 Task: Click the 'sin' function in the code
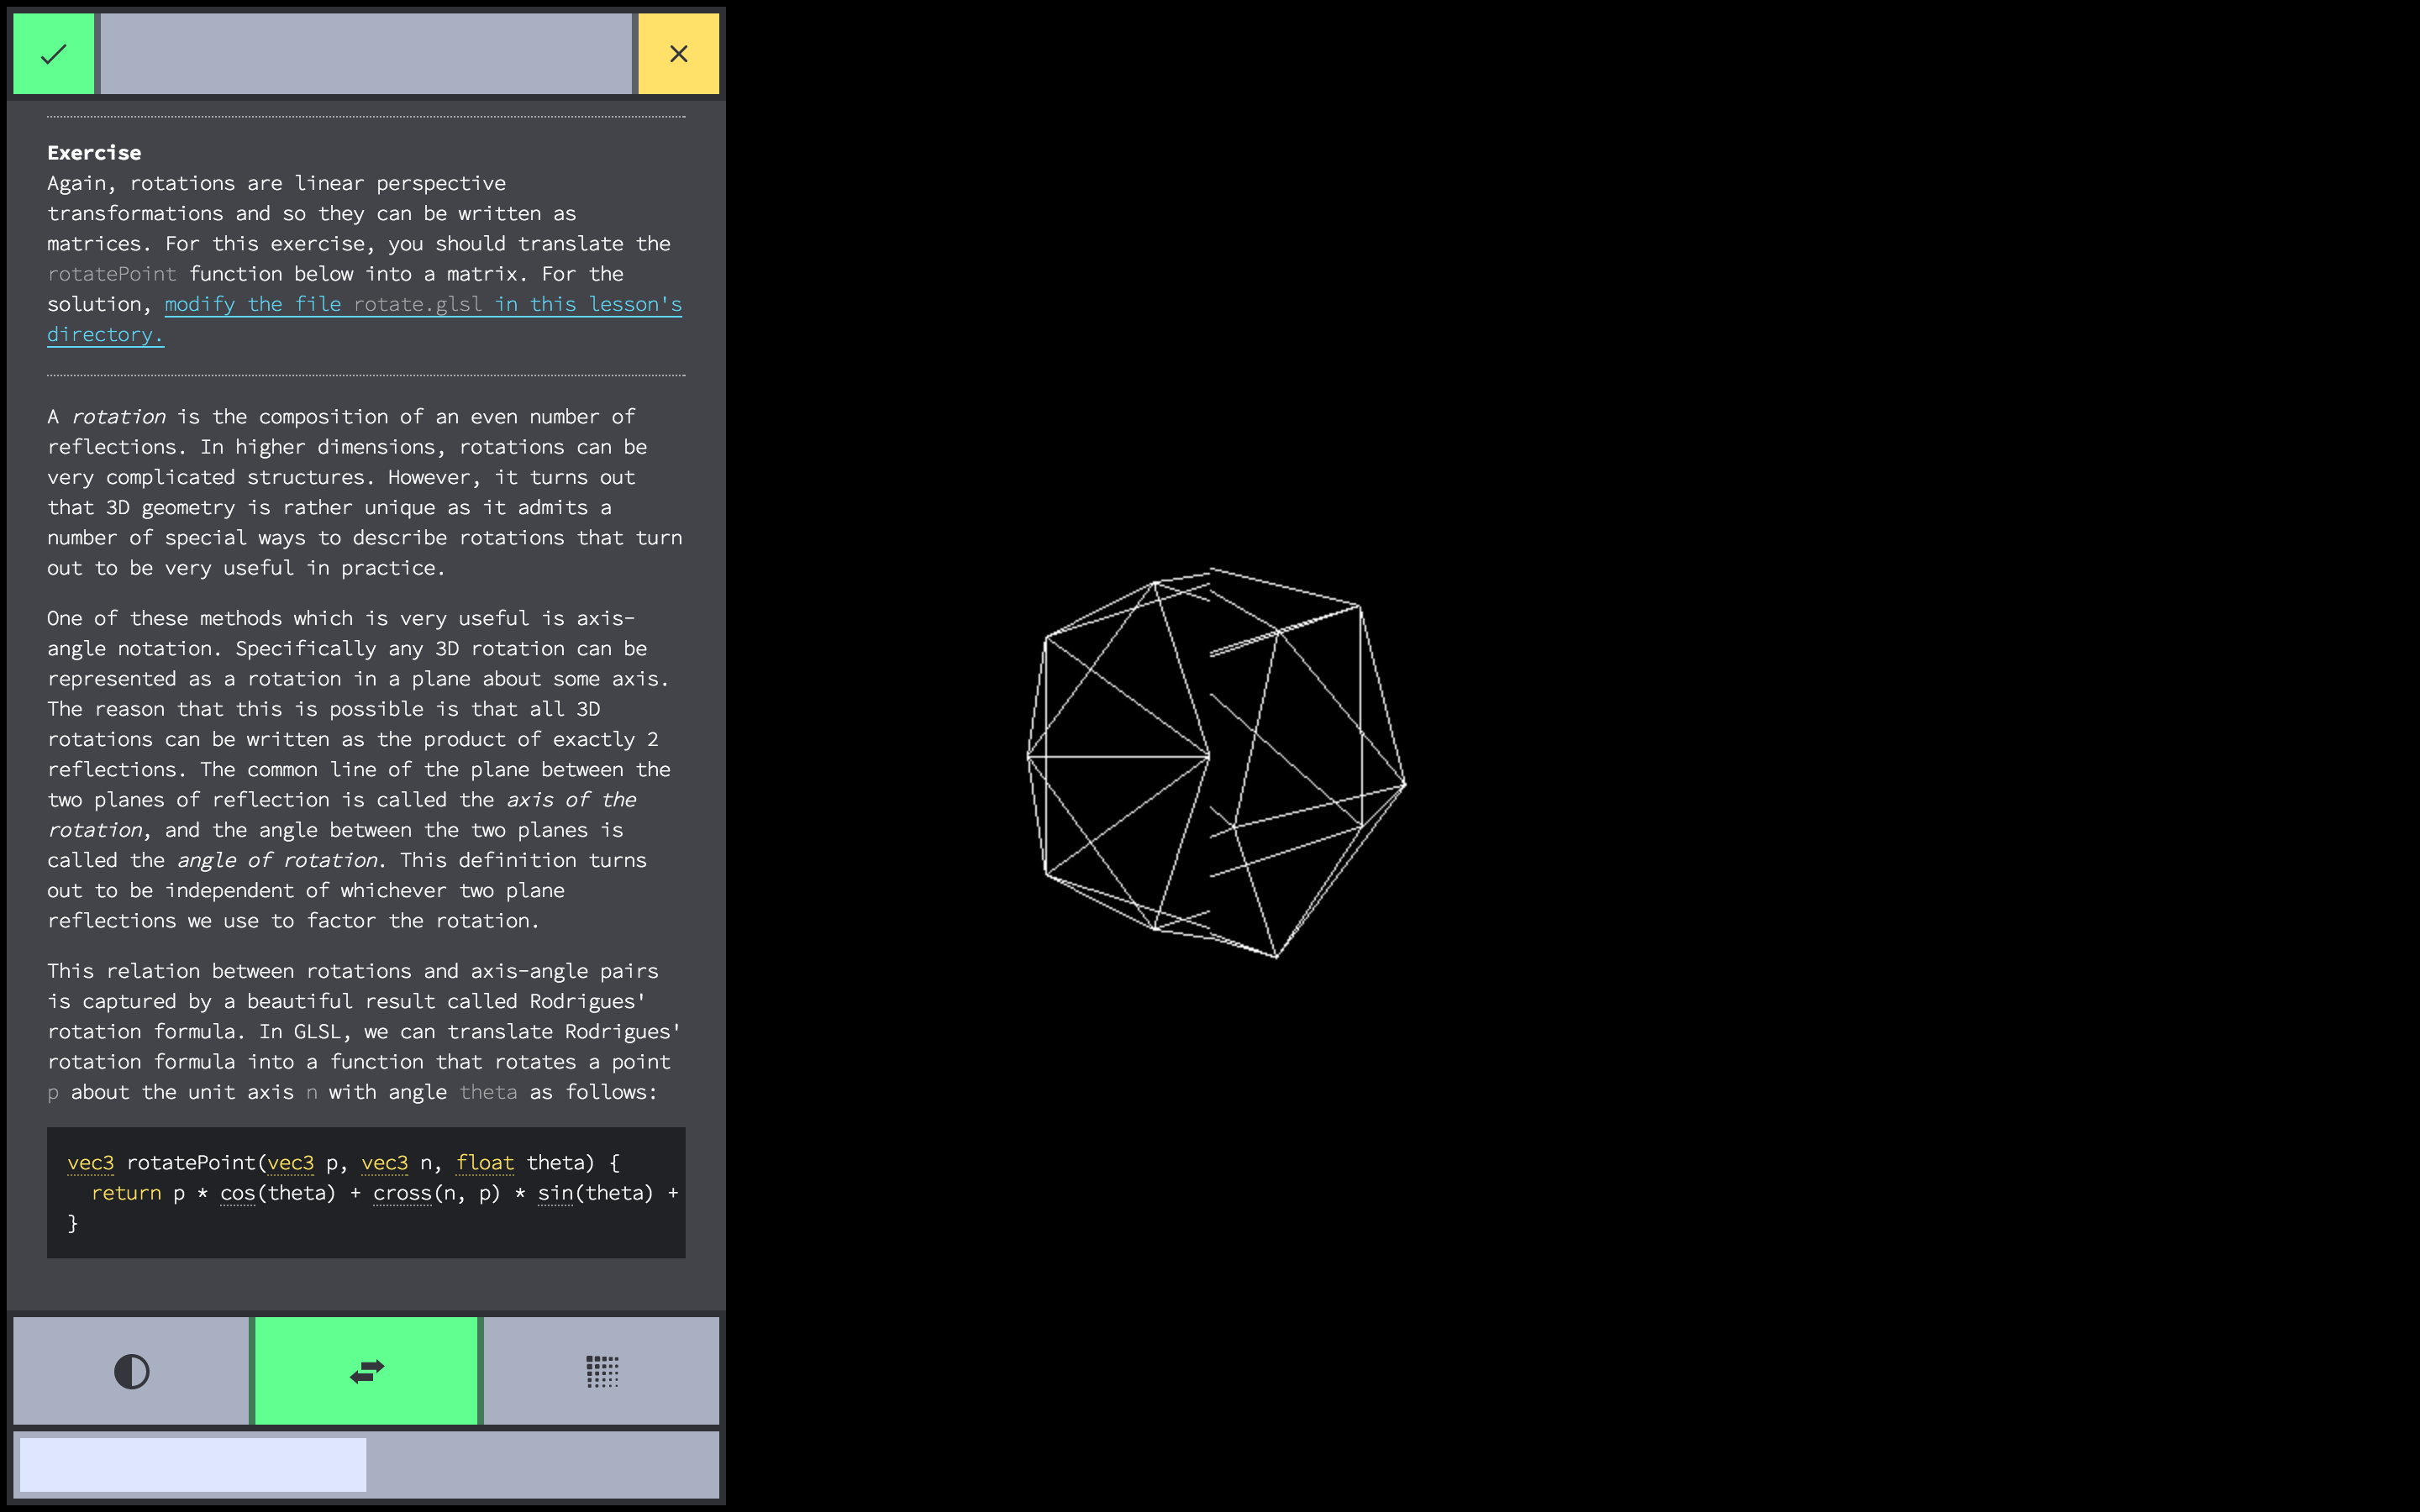tap(555, 1193)
